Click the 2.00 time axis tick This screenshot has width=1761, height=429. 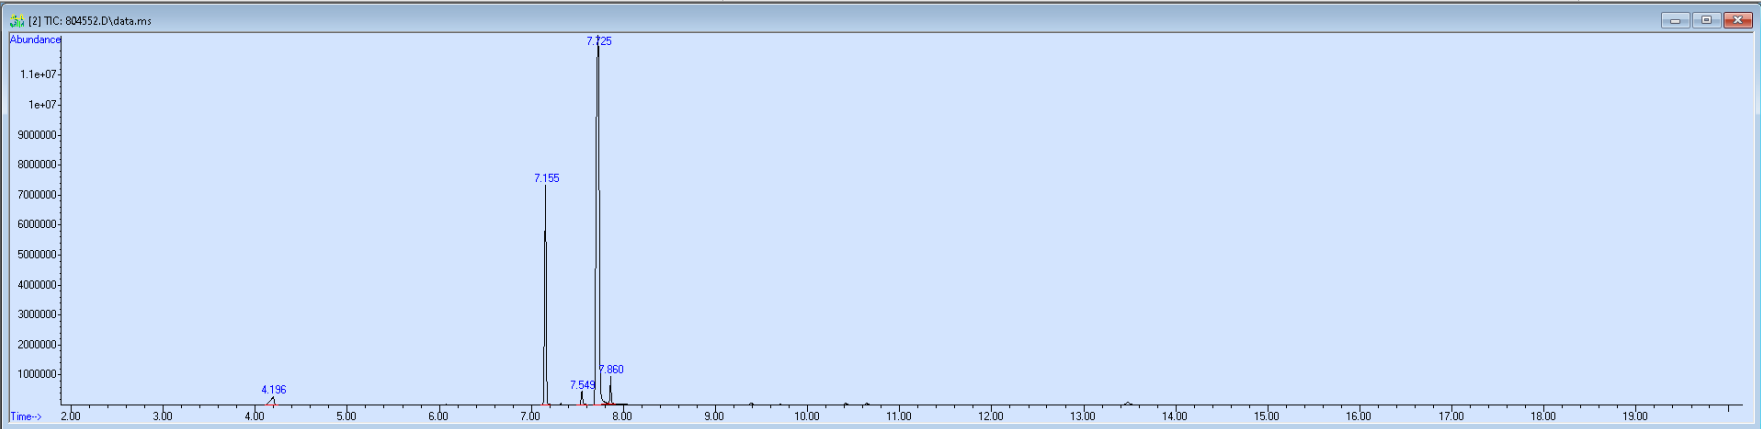click(70, 416)
